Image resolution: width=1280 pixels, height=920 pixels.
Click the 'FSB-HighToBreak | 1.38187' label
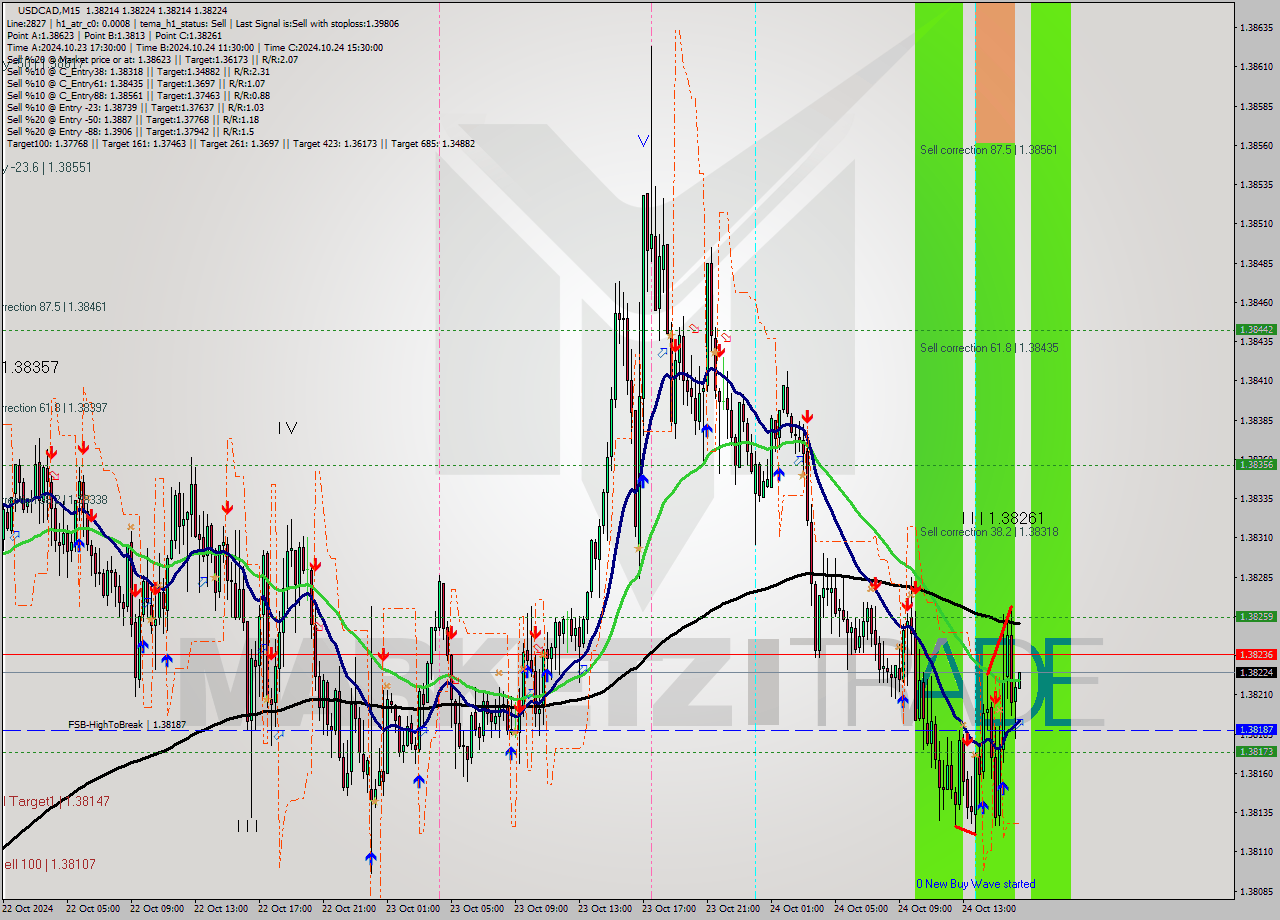click(x=127, y=724)
